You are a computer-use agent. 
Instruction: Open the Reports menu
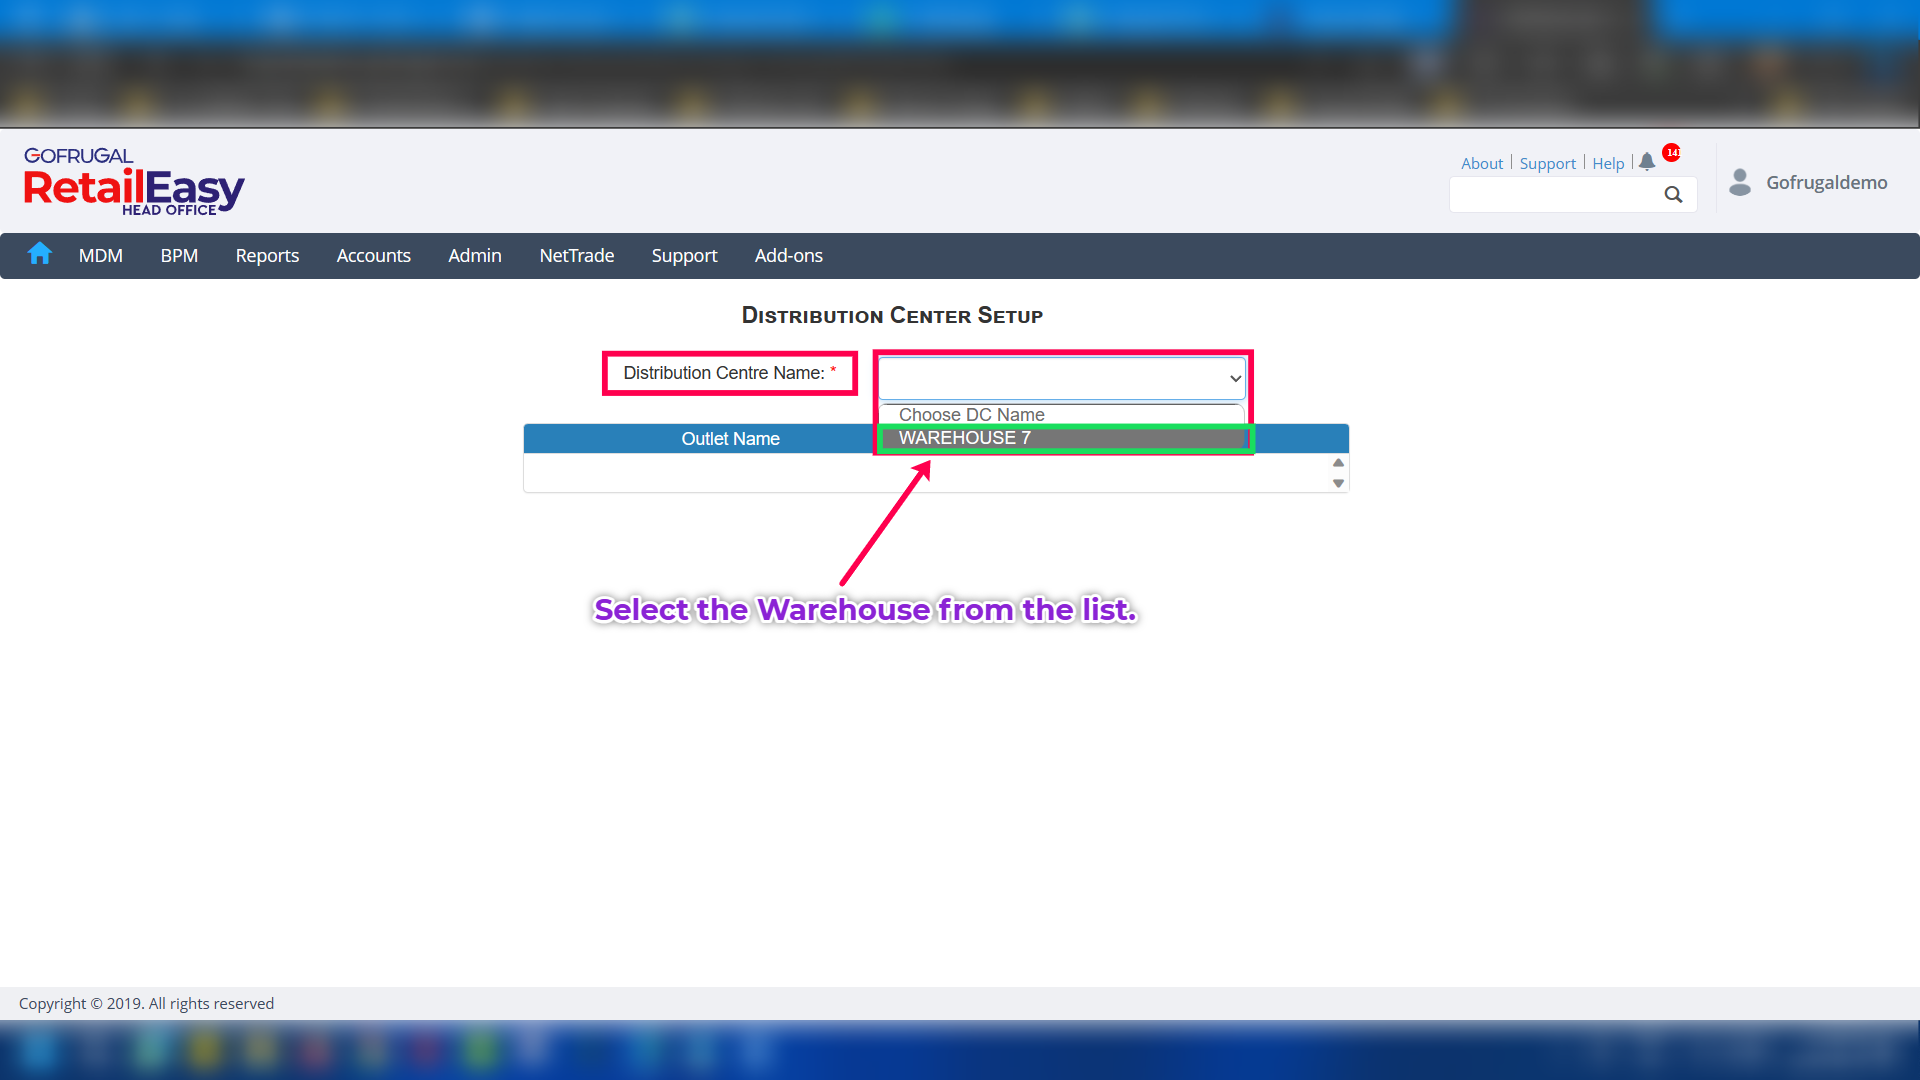click(x=267, y=256)
